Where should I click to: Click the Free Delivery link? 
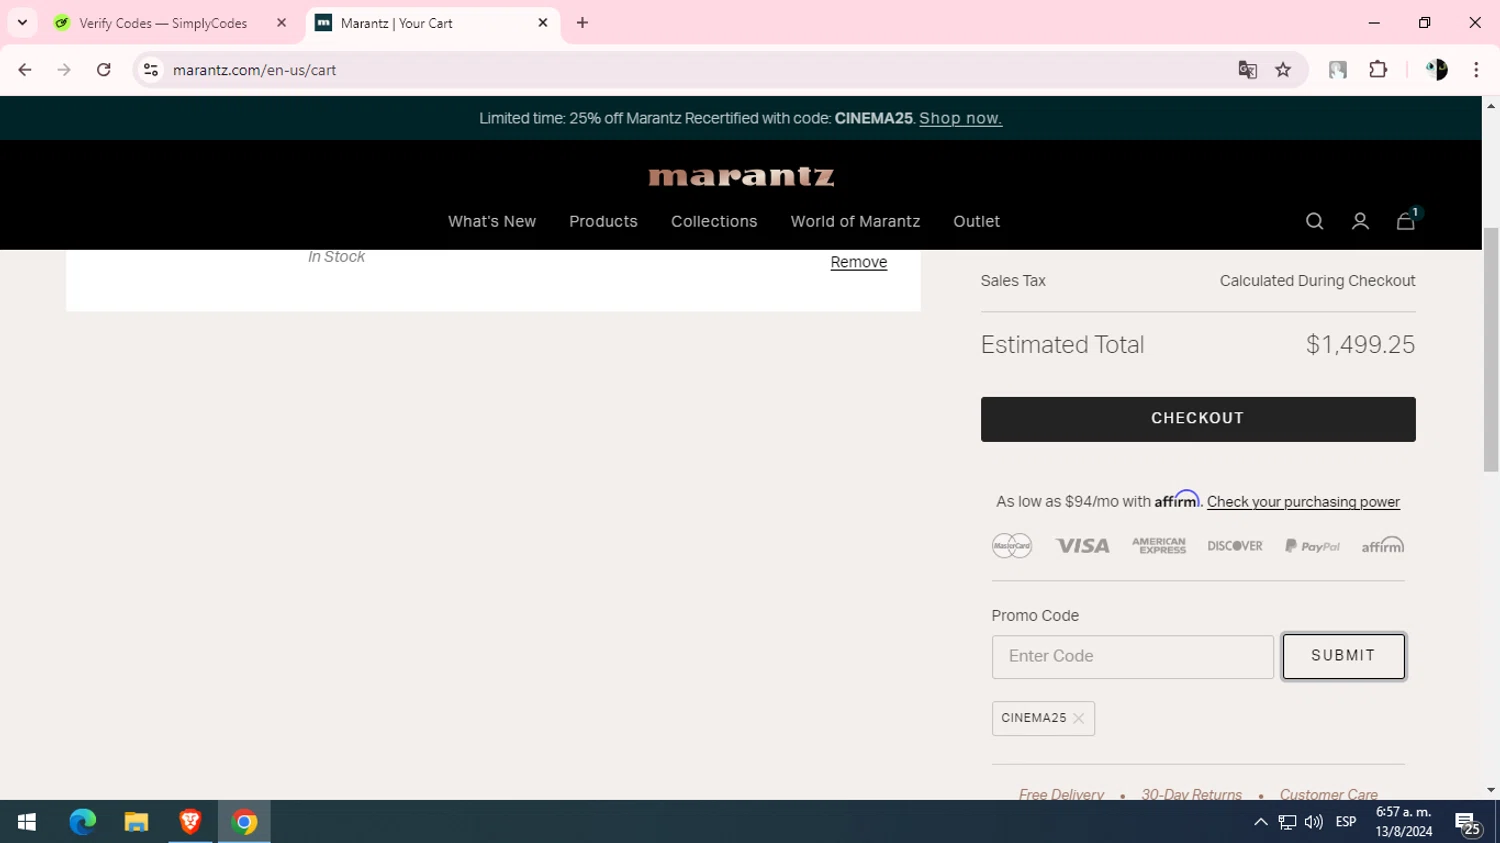coord(1061,795)
